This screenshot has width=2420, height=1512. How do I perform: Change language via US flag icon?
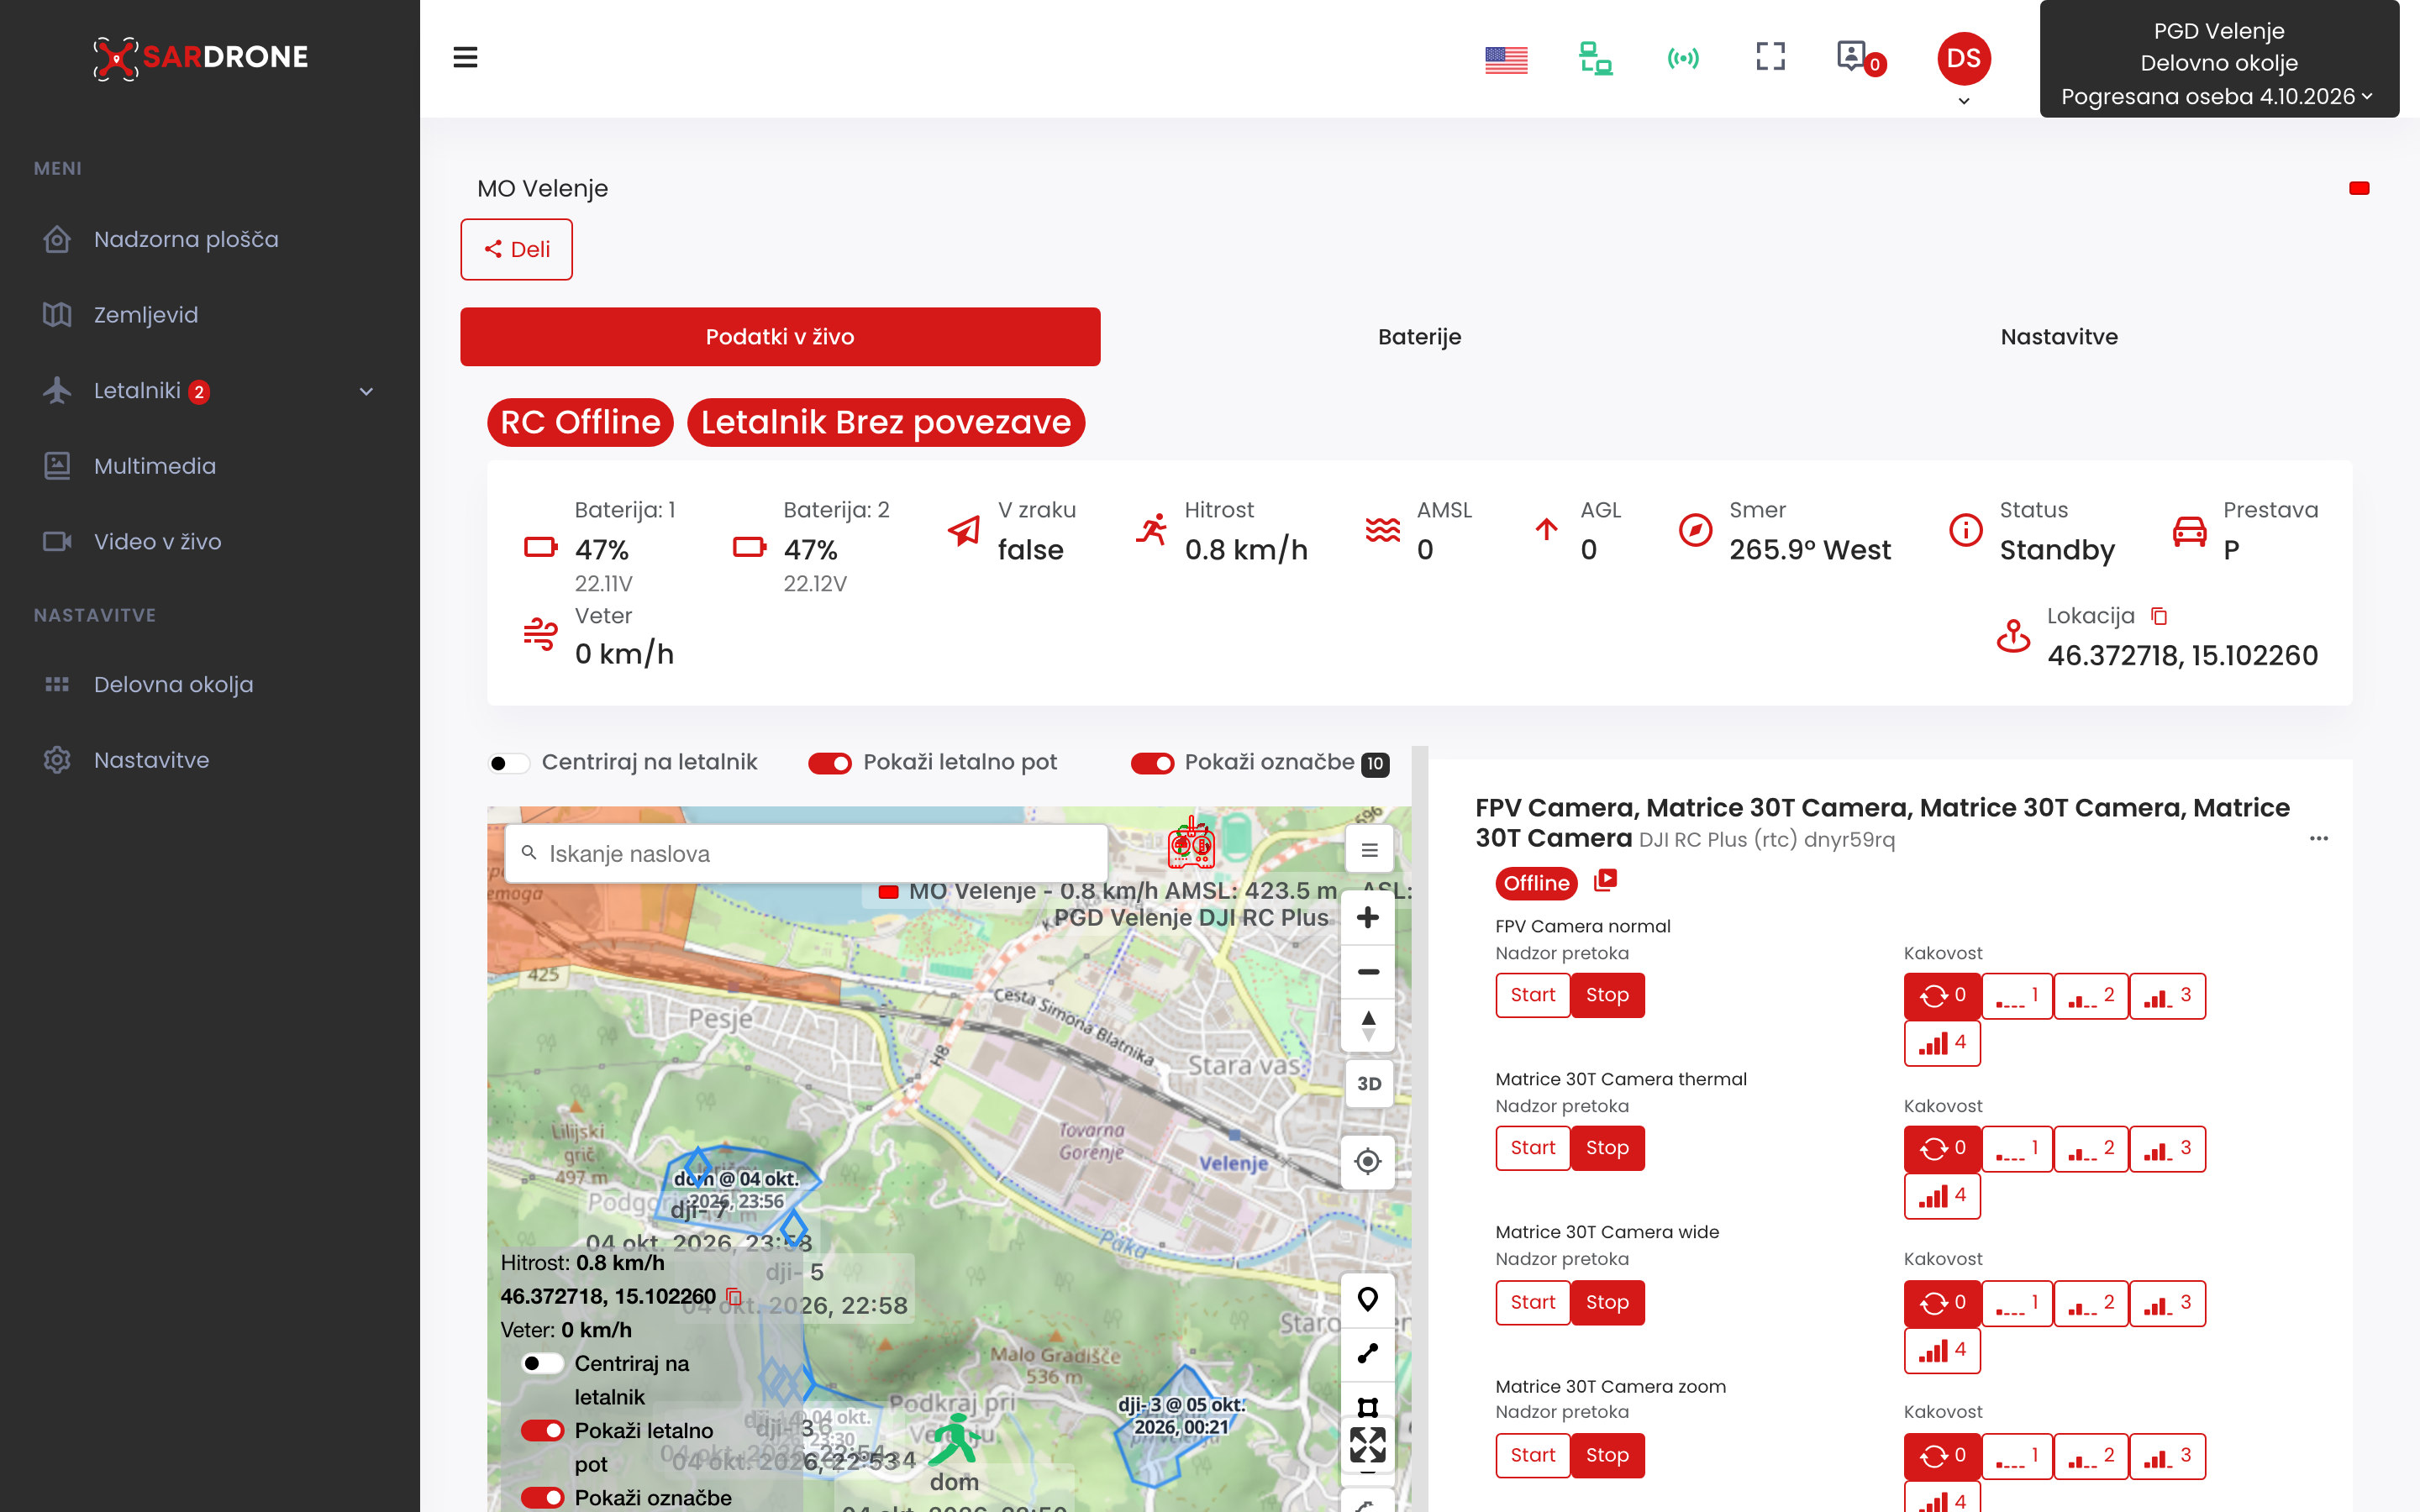click(x=1506, y=59)
